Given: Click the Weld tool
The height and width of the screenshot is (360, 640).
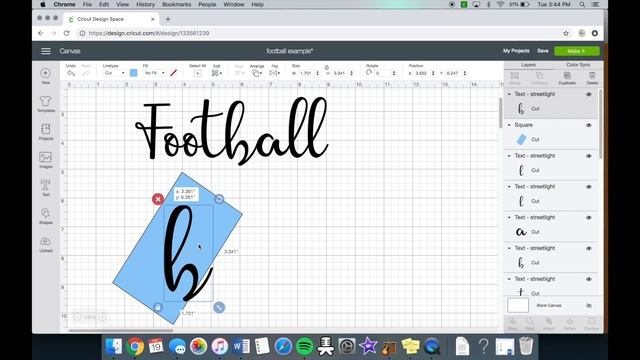Looking at the screenshot, I should click(530, 321).
